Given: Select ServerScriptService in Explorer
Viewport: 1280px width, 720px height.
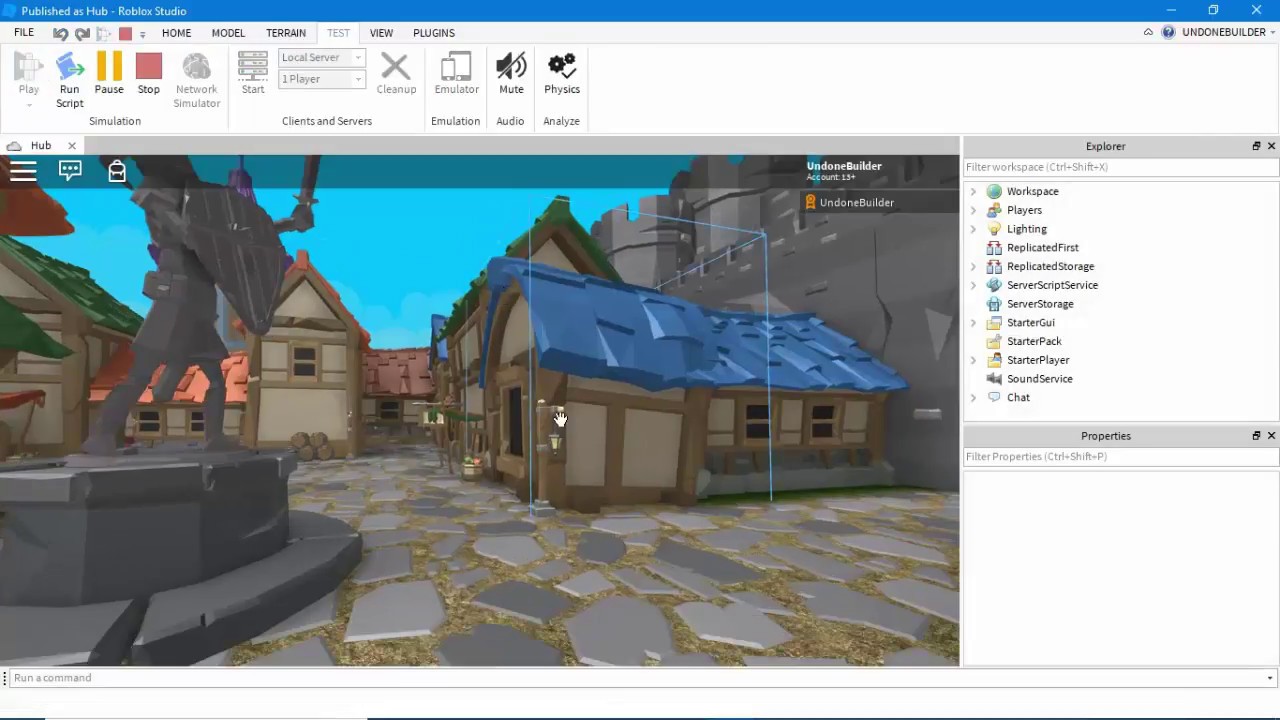Looking at the screenshot, I should point(1052,285).
